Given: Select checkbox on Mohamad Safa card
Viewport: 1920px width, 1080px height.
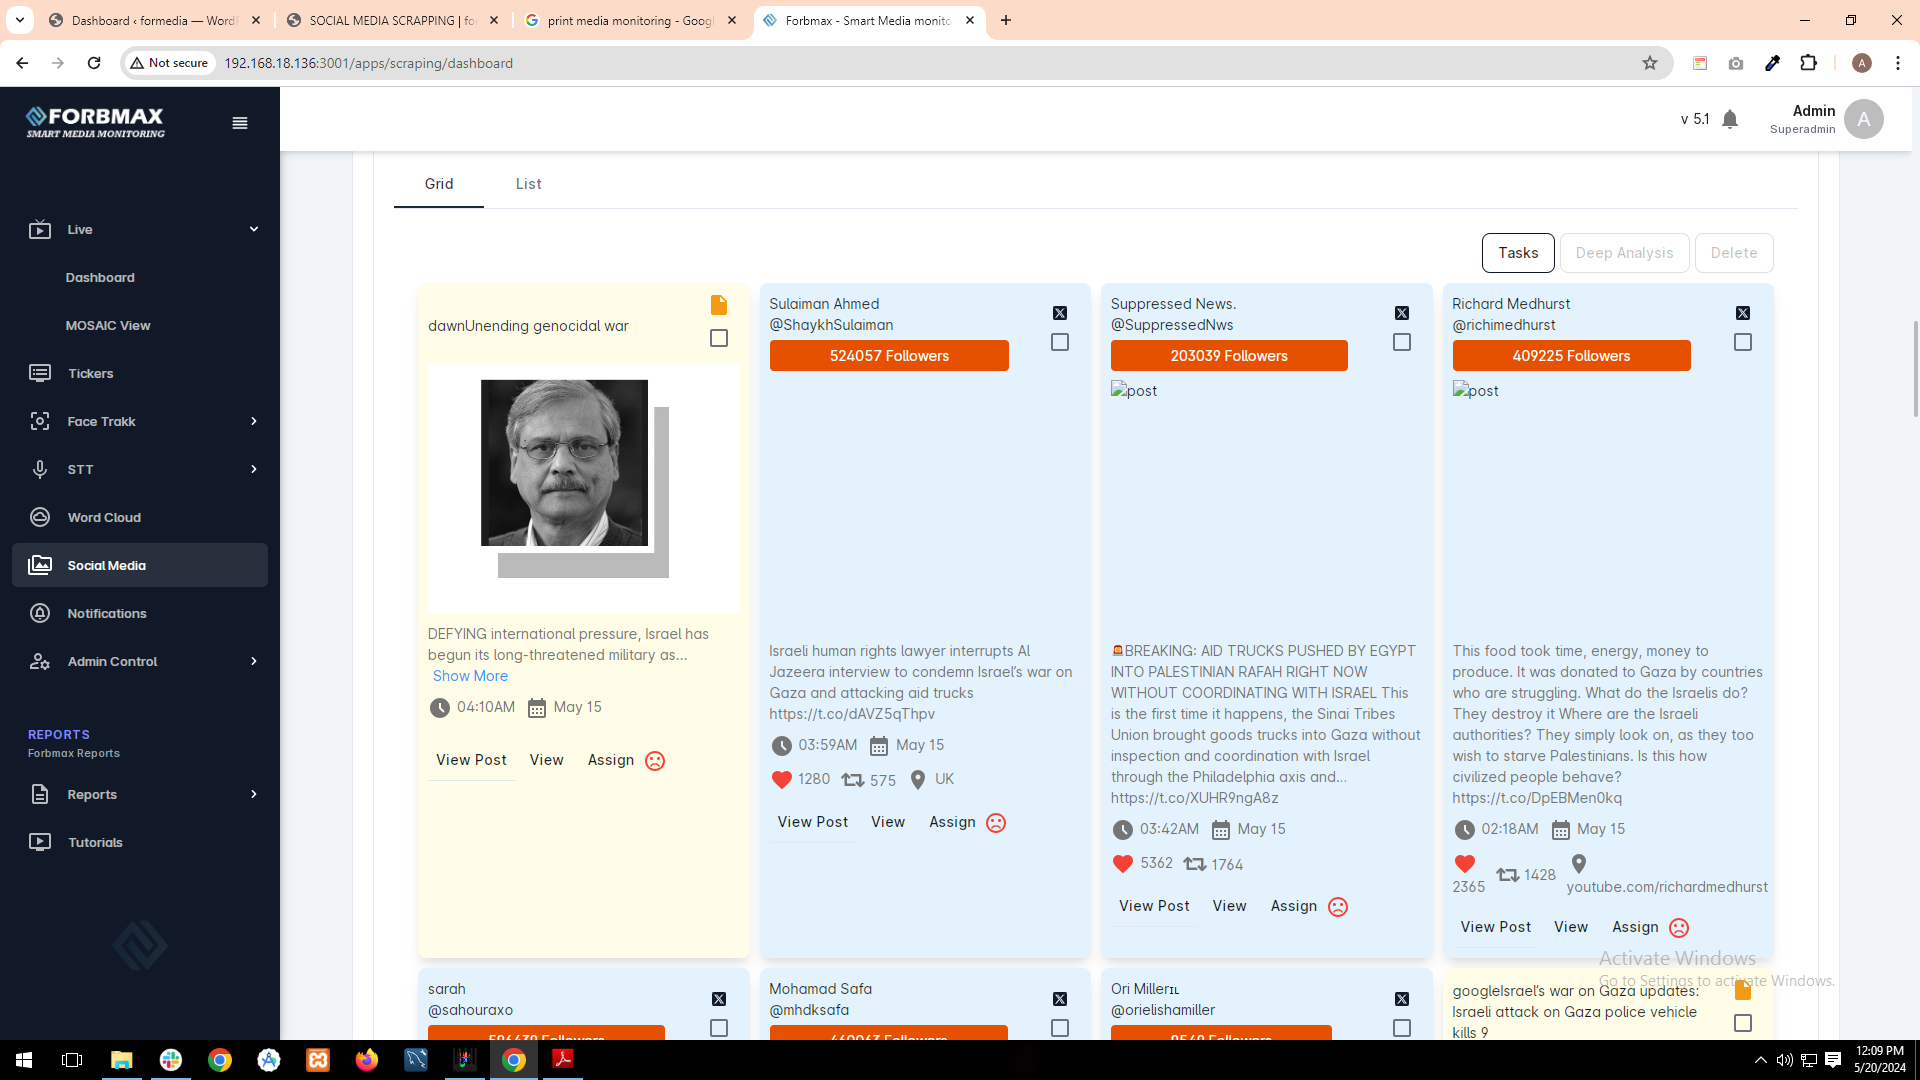Looking at the screenshot, I should tap(1060, 1028).
